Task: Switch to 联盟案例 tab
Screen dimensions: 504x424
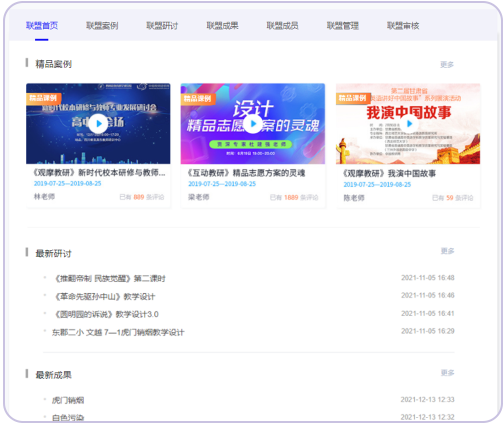Action: tap(102, 26)
